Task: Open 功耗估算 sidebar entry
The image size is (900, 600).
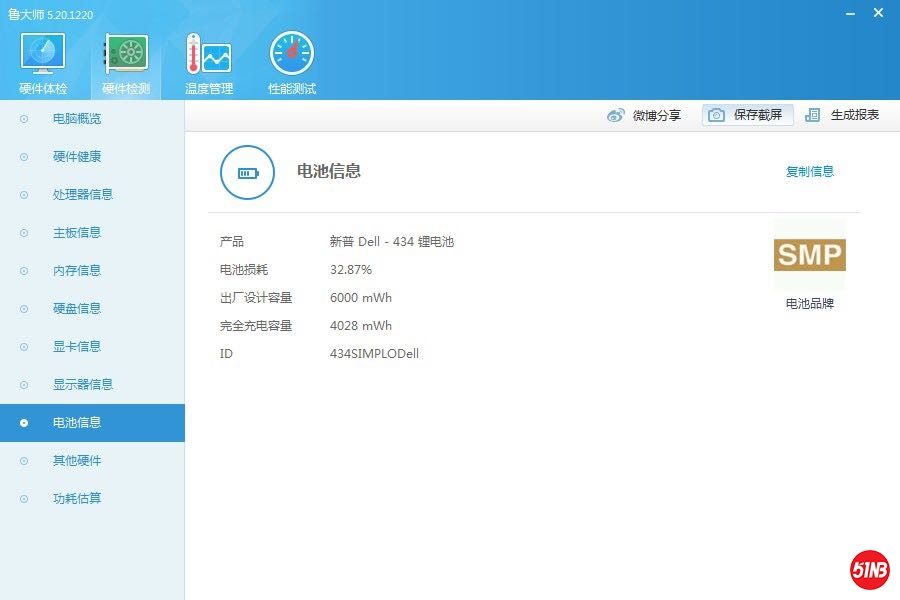Action: (x=77, y=499)
